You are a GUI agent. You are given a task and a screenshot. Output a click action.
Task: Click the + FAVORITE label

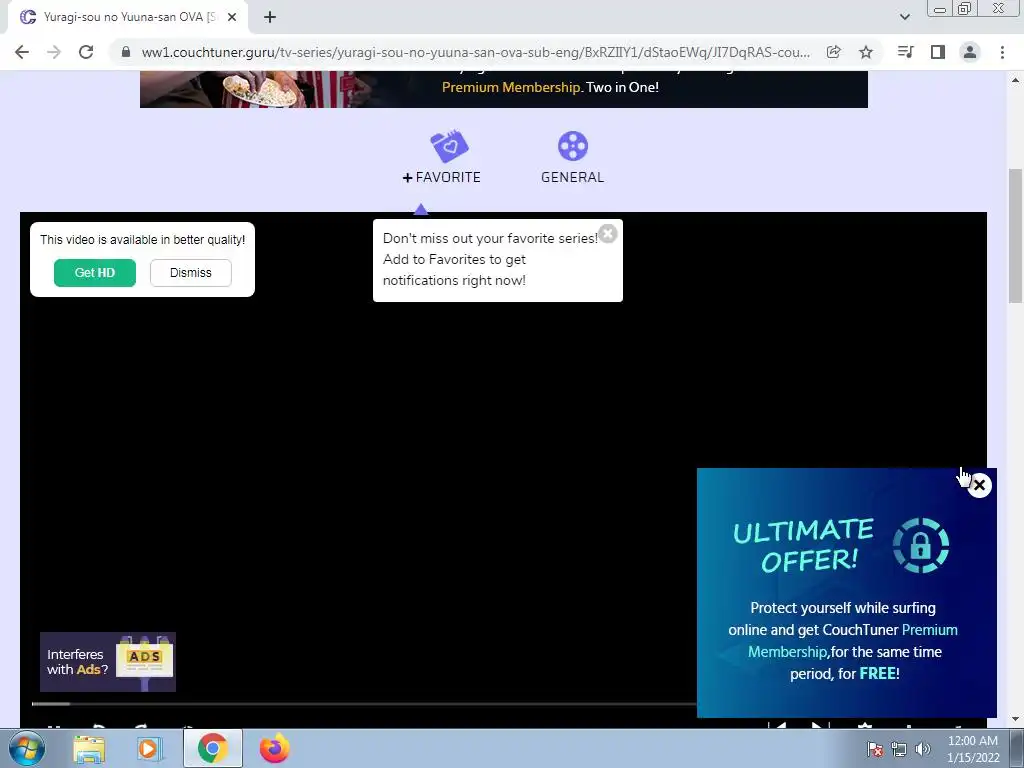441,178
